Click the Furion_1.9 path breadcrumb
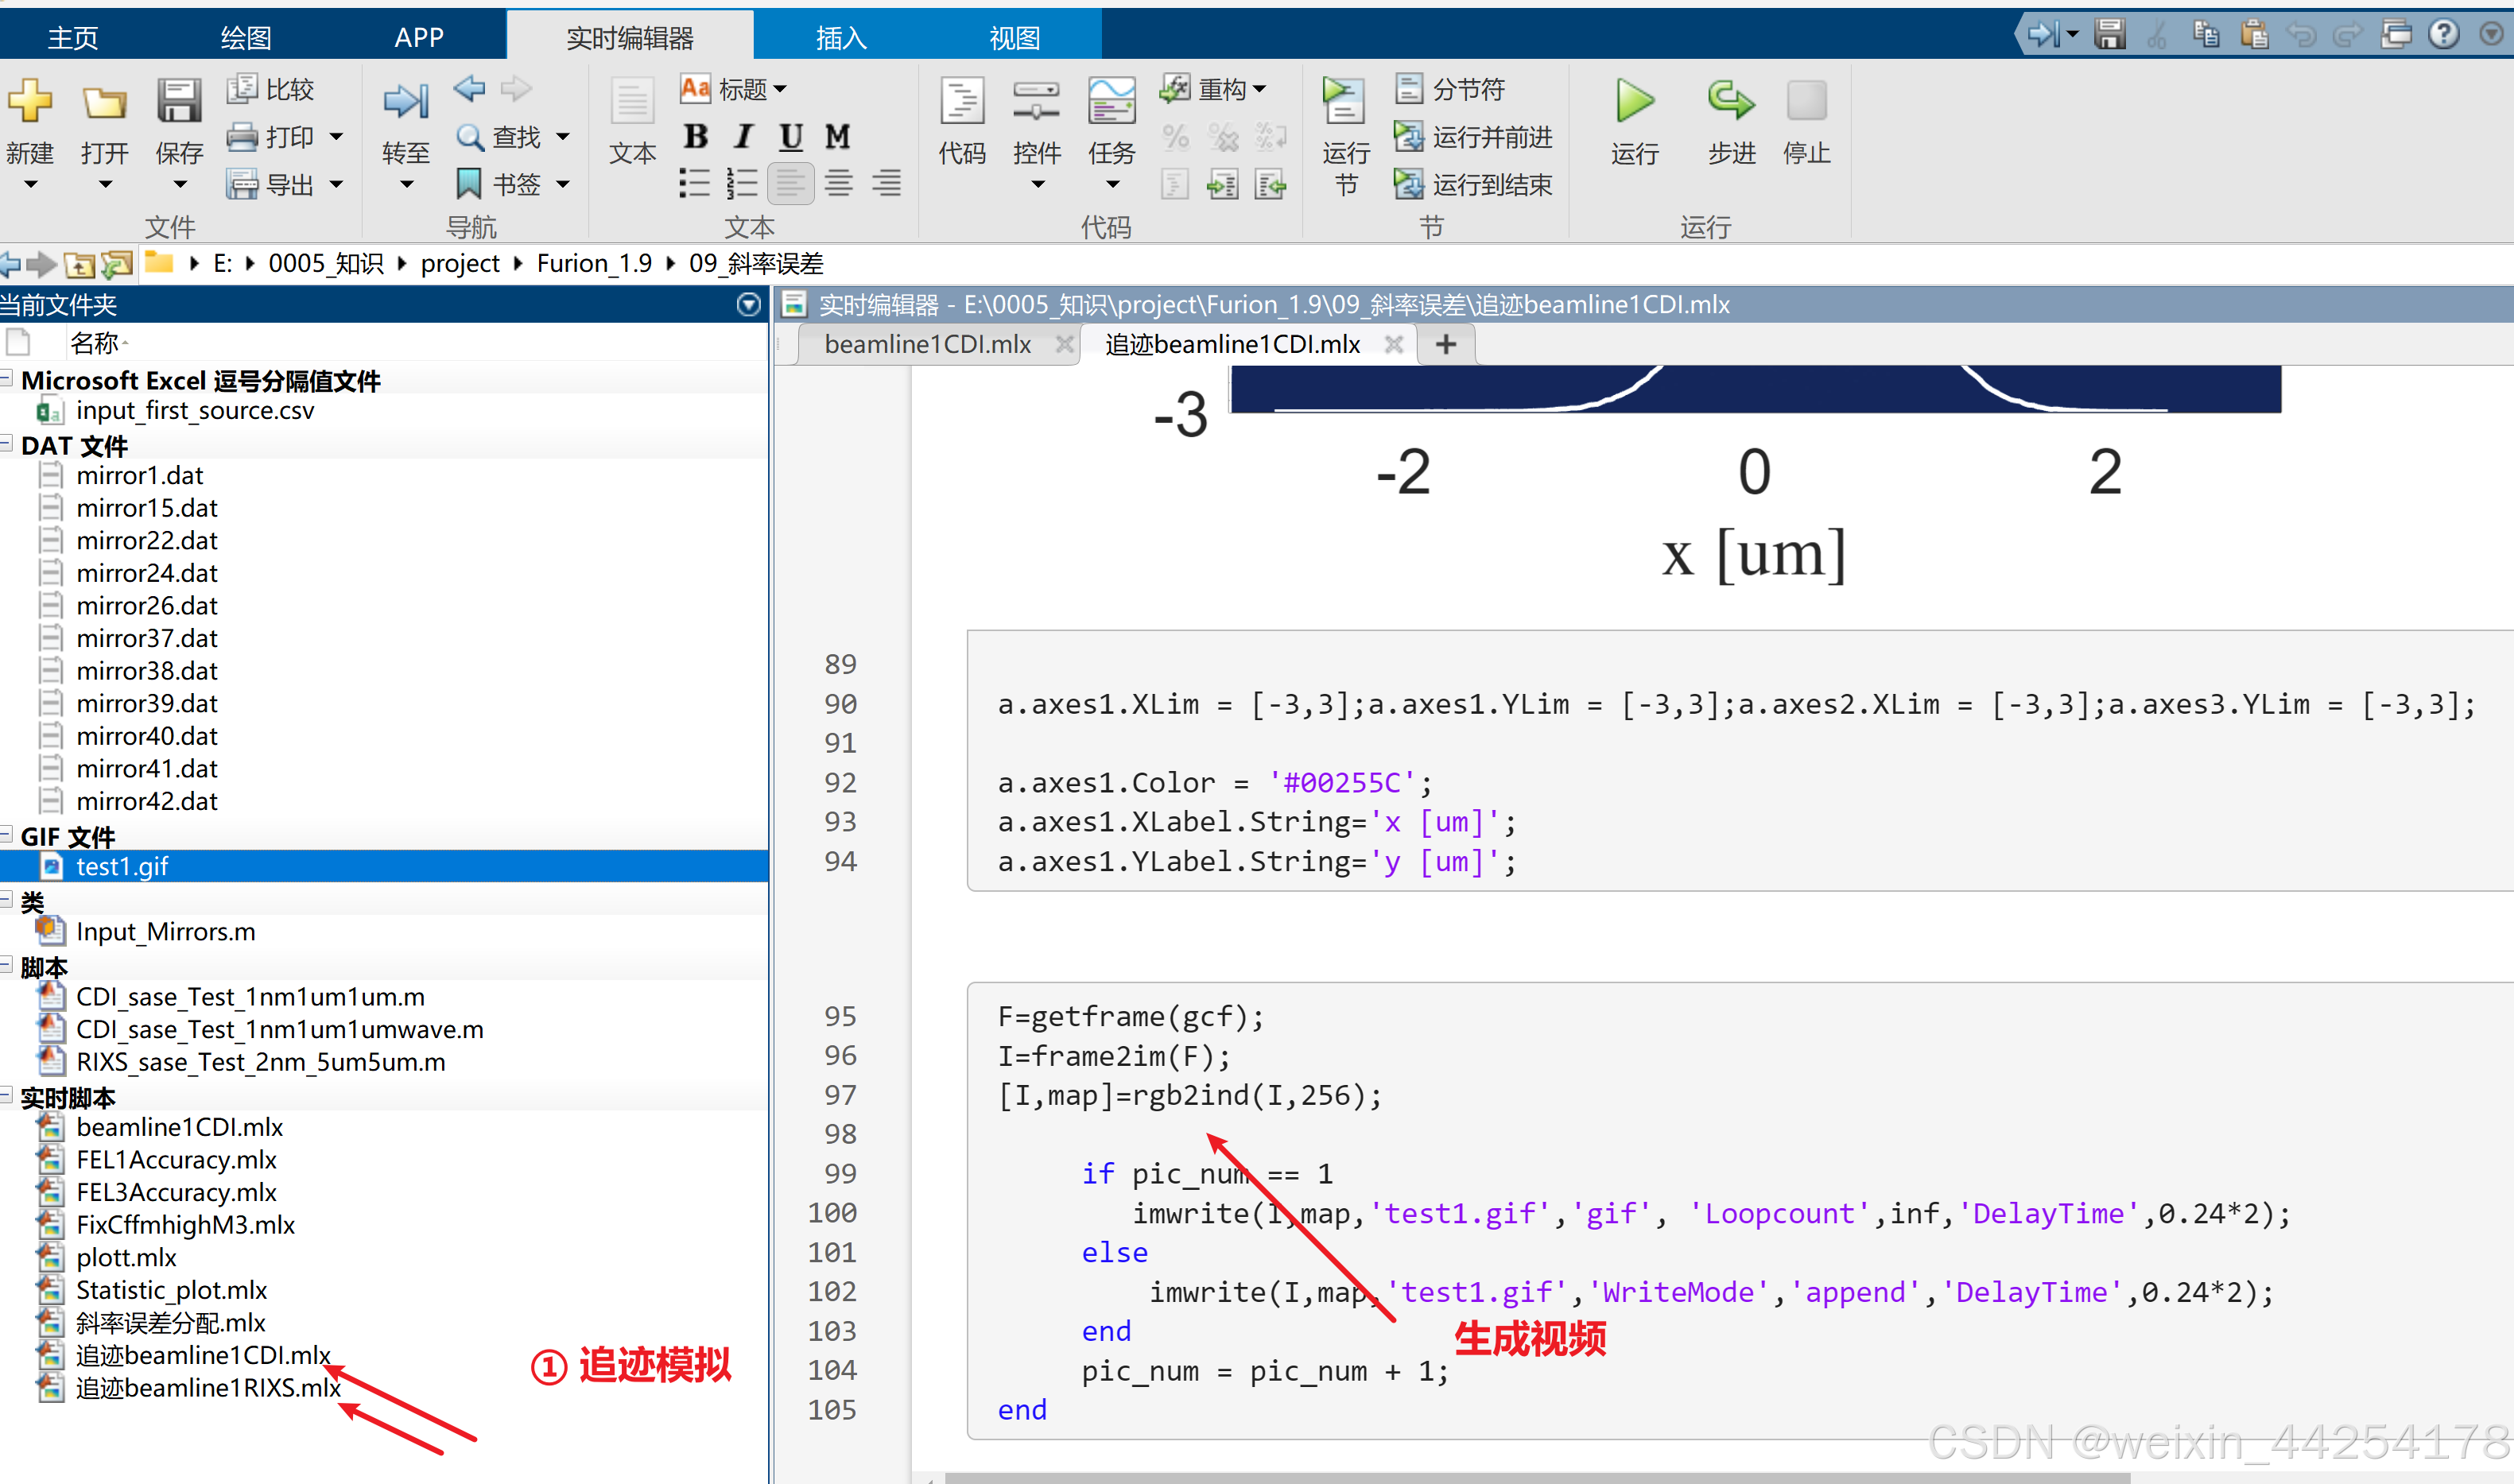This screenshot has height=1484, width=2514. pyautogui.click(x=593, y=264)
